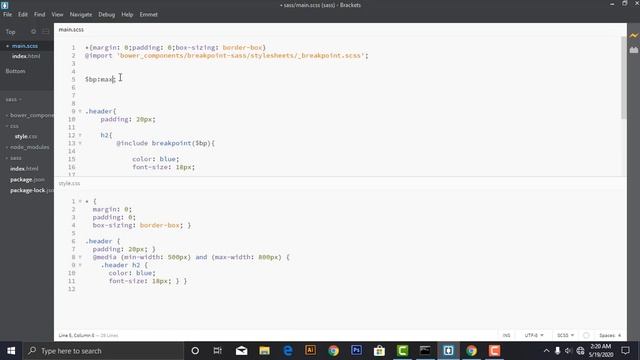
Task: Click style.css pane header
Action: point(69,184)
